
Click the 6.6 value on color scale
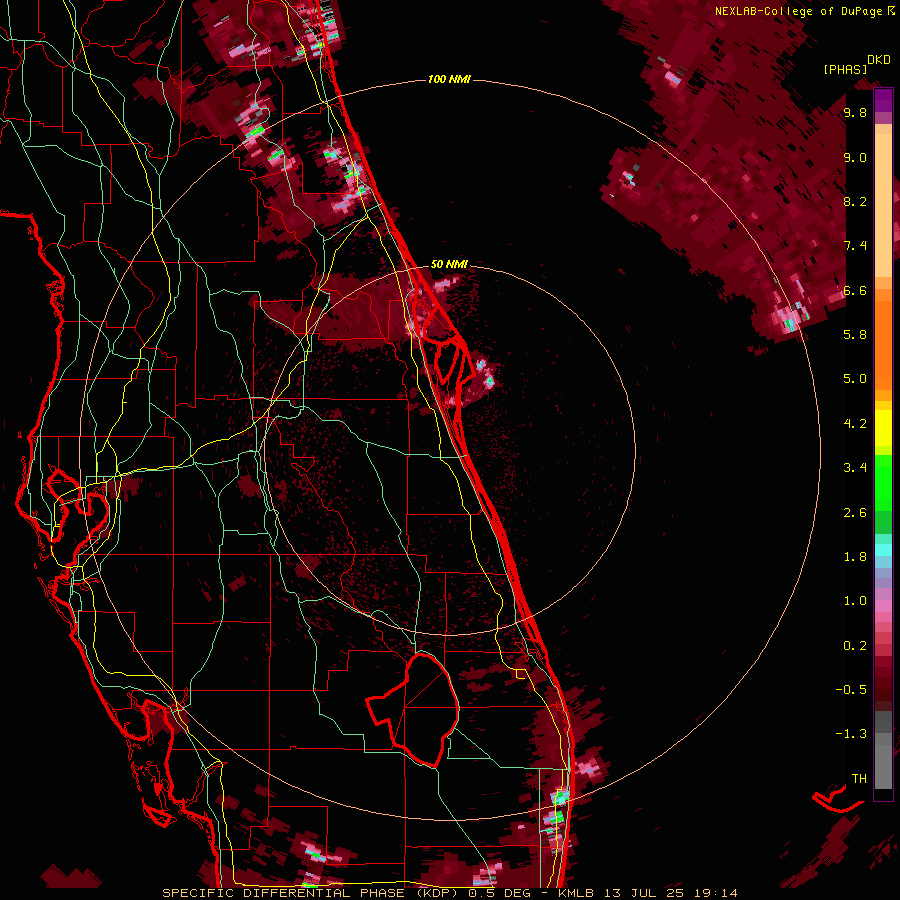[x=855, y=291]
